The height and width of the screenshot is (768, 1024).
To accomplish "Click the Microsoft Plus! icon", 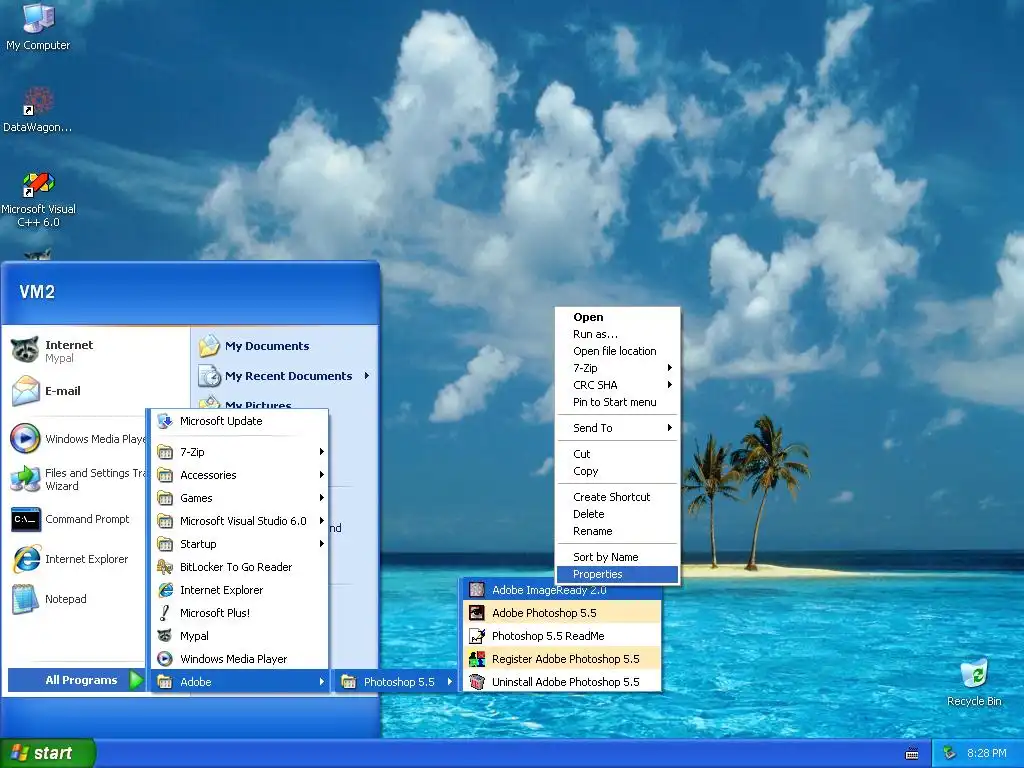I will (165, 613).
